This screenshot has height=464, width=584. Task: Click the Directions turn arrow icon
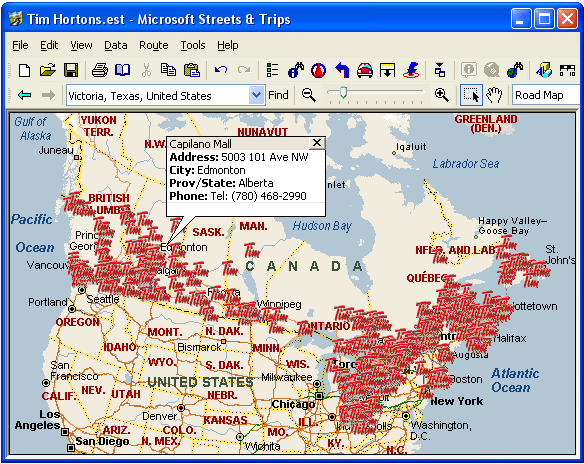tap(342, 70)
